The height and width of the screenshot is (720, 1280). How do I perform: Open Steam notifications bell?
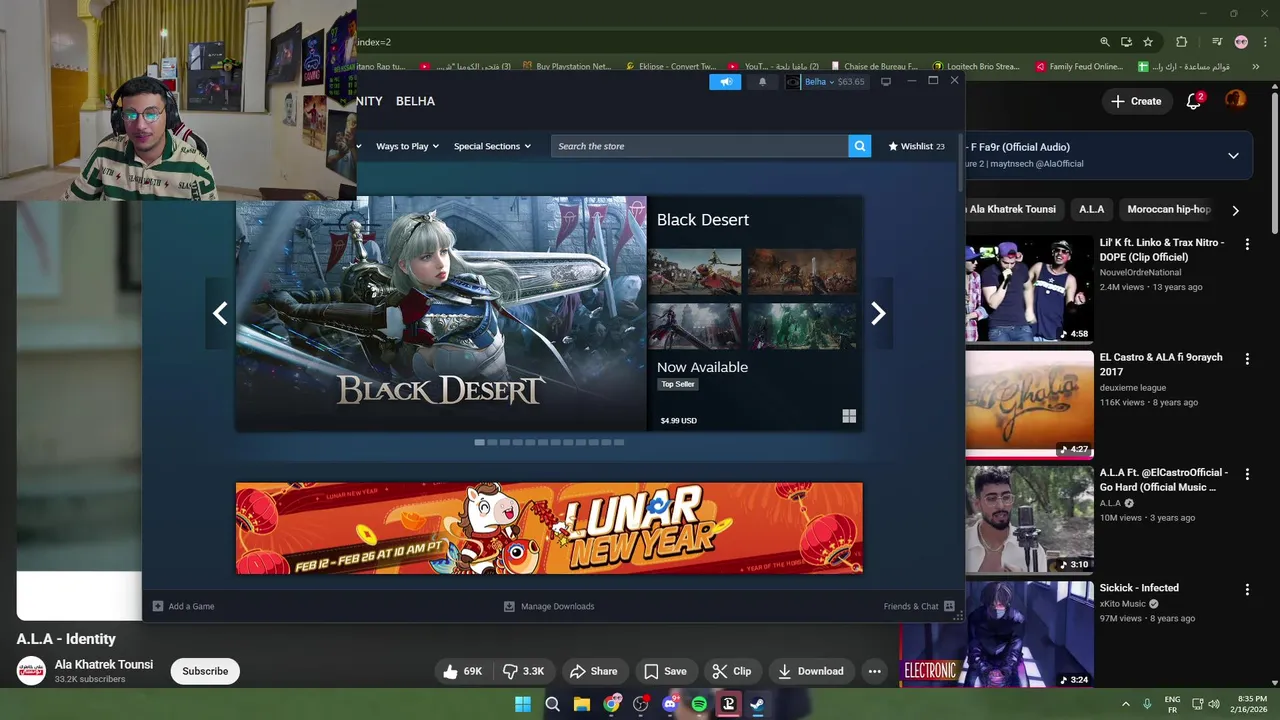coord(763,82)
